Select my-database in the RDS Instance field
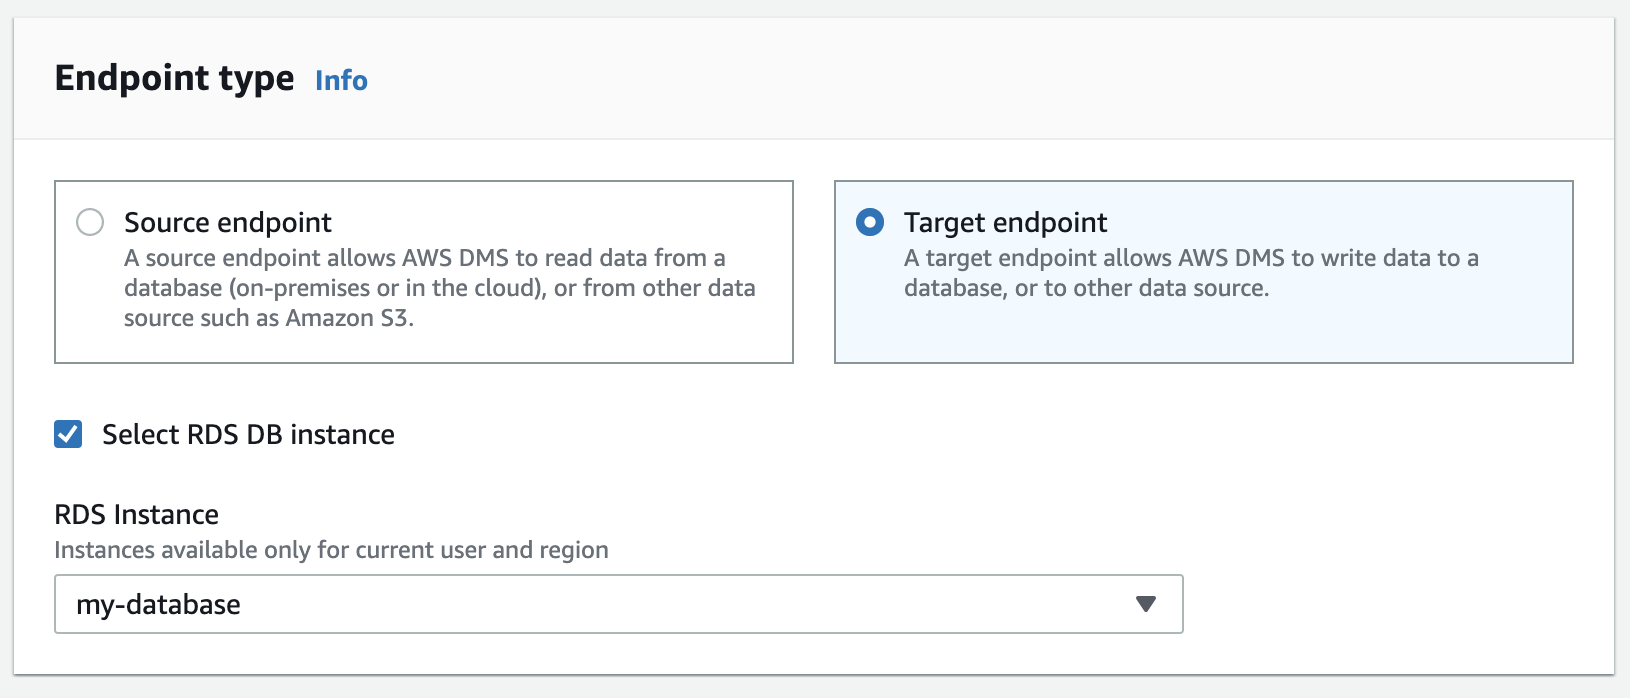The width and height of the screenshot is (1630, 698). click(620, 604)
